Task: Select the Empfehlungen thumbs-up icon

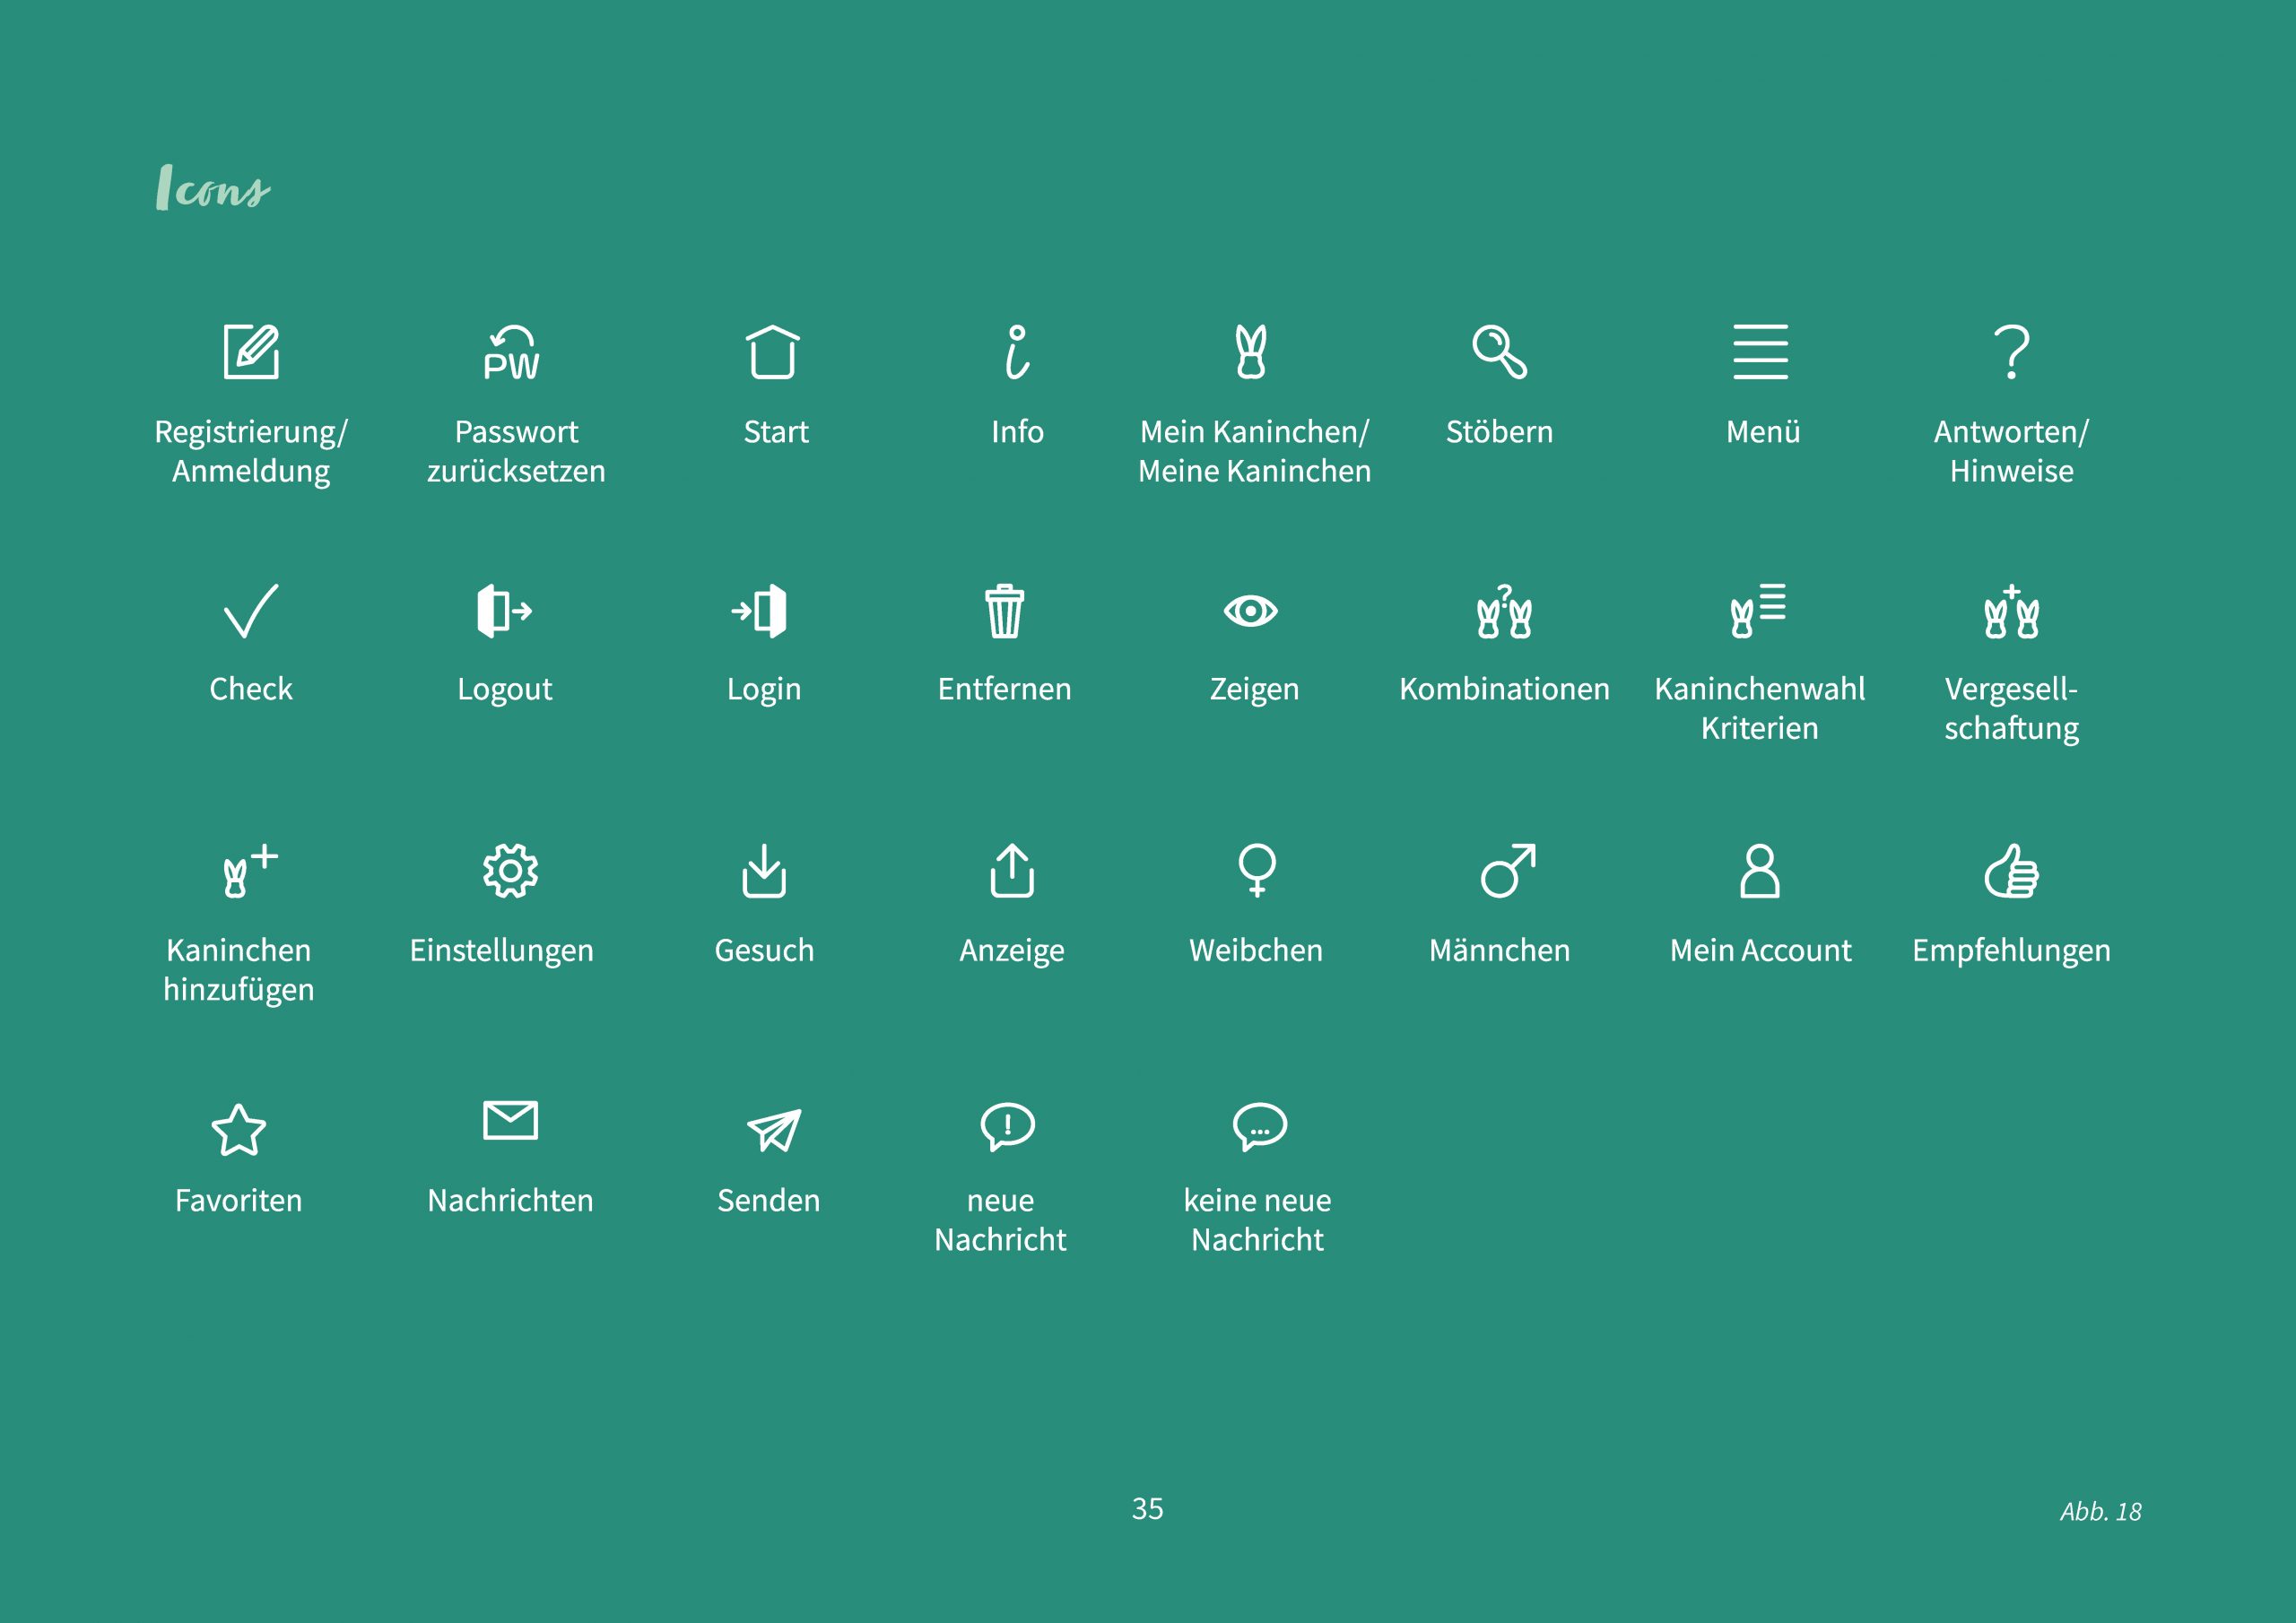Action: (2011, 871)
